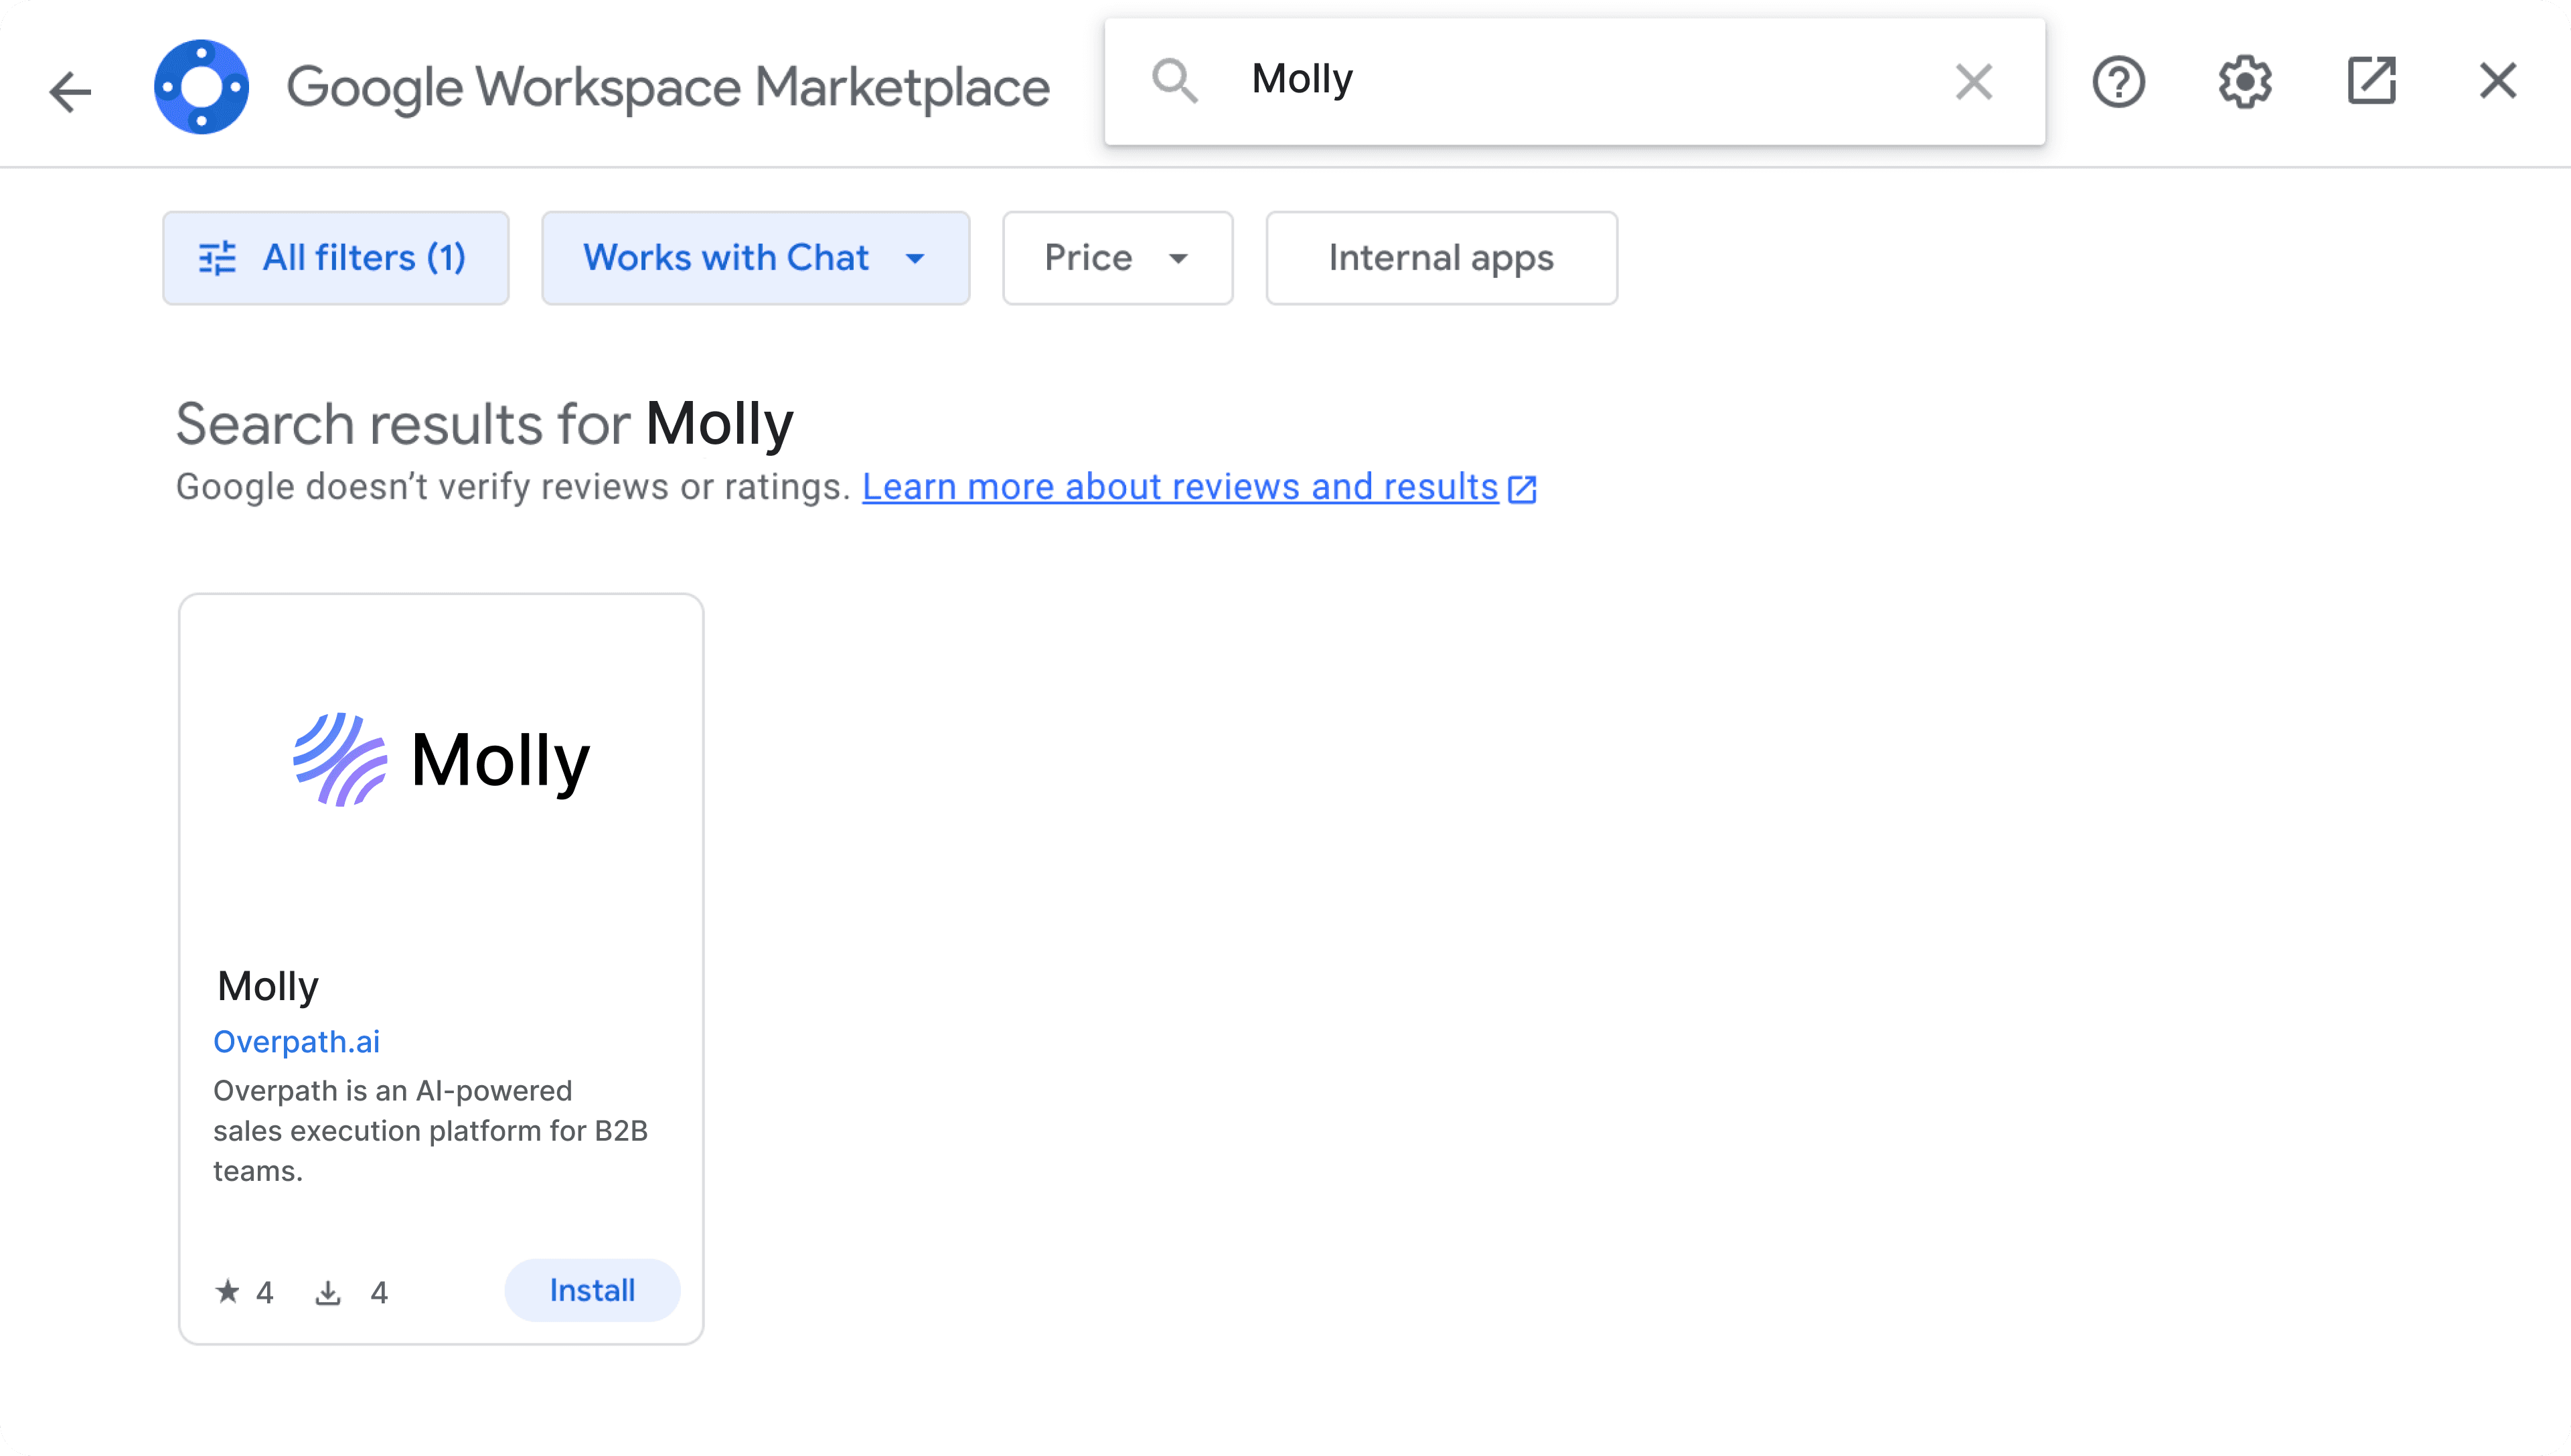This screenshot has height=1456, width=2571.
Task: Expand the Price filter dropdown
Action: pos(1117,258)
